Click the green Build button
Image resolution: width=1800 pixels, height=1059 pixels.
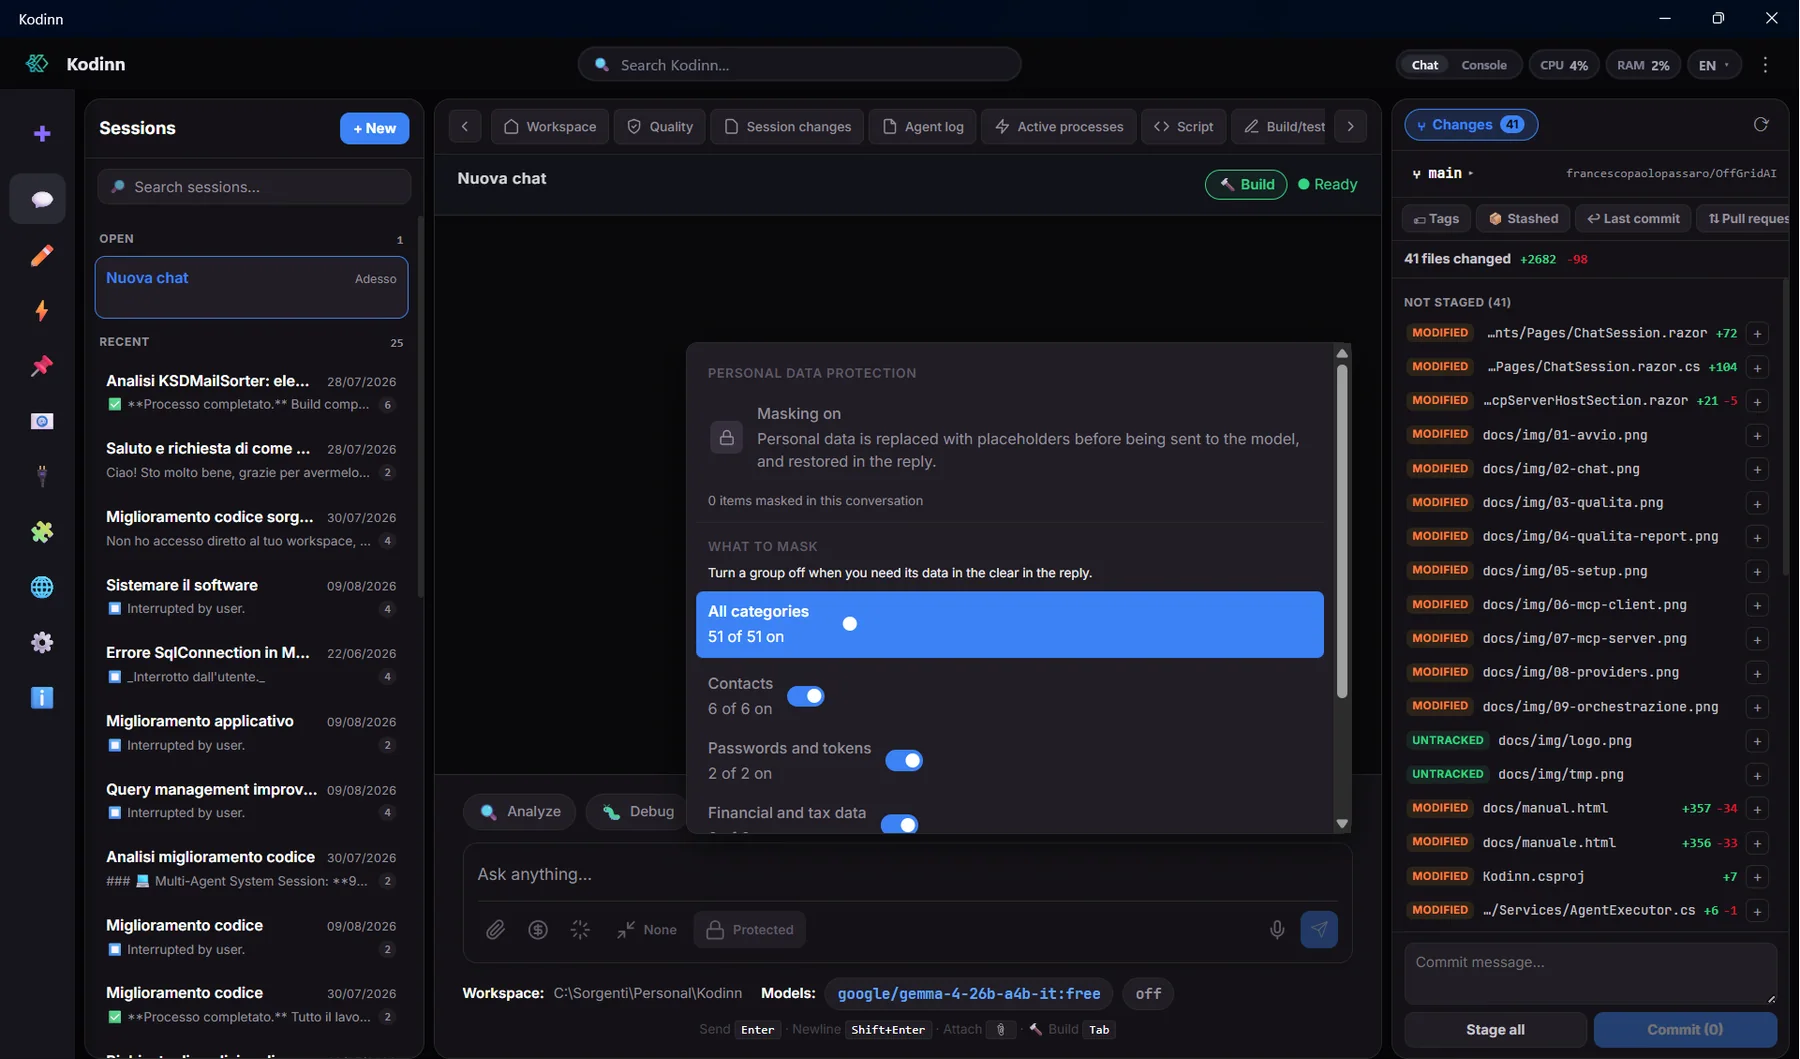(1246, 184)
